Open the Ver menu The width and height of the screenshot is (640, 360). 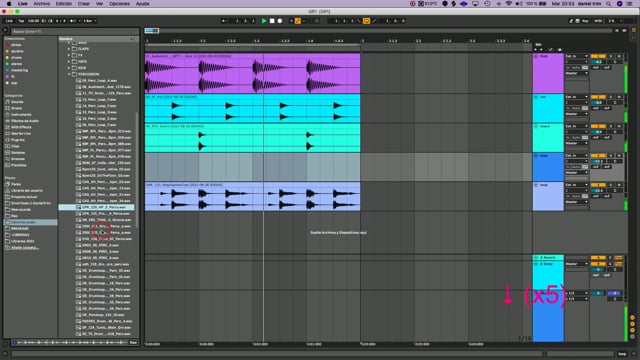99,4
